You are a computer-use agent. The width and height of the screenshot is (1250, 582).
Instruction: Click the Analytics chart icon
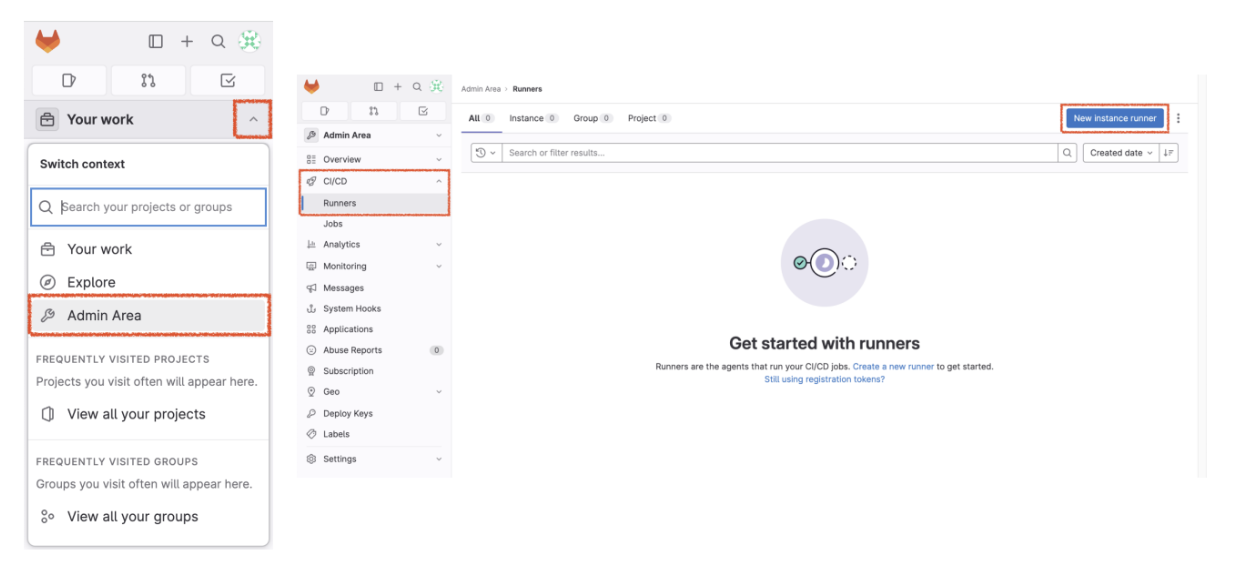pos(312,244)
